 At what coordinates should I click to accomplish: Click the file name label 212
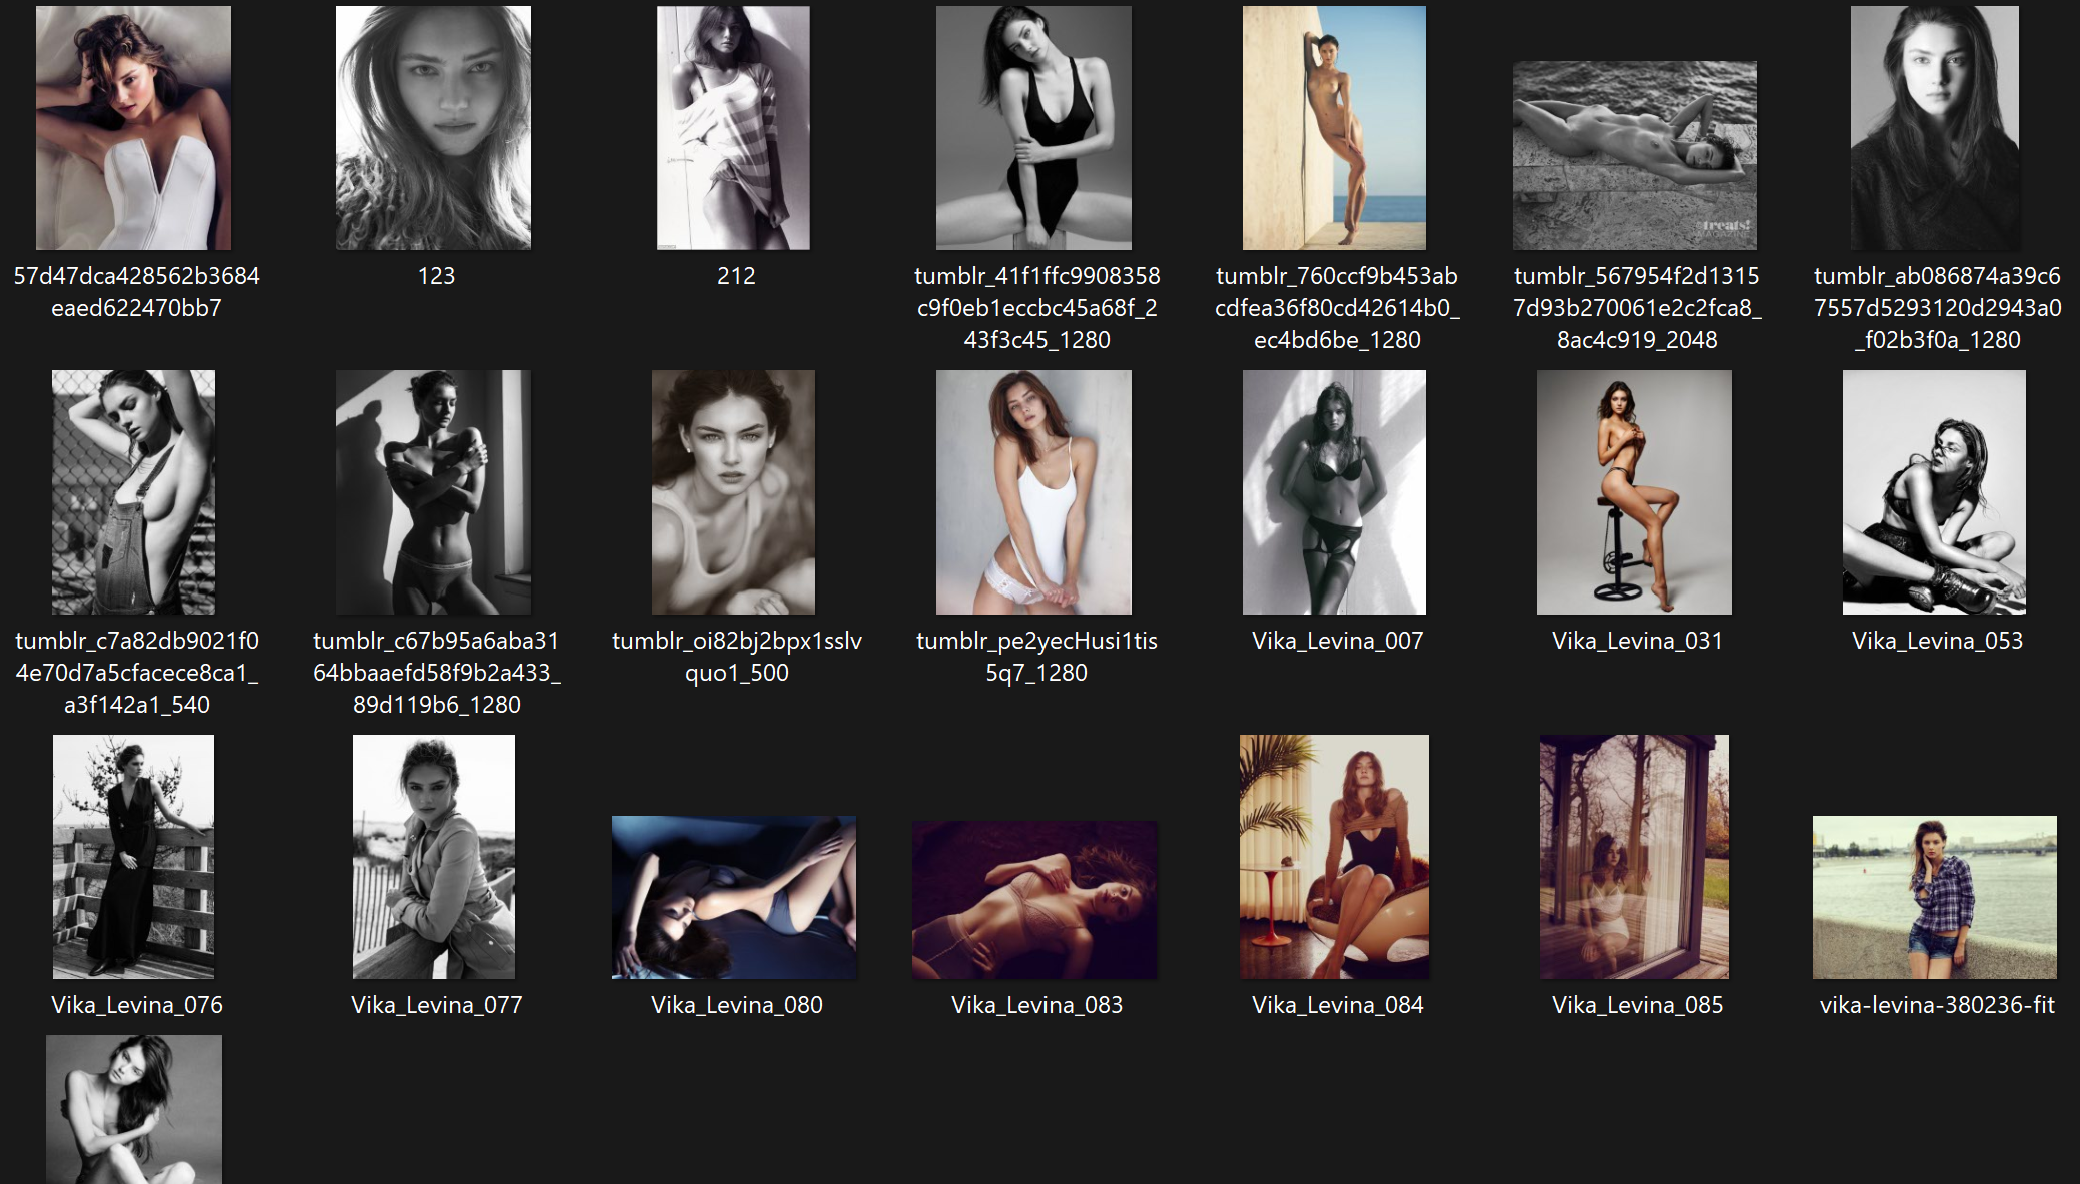tap(736, 276)
